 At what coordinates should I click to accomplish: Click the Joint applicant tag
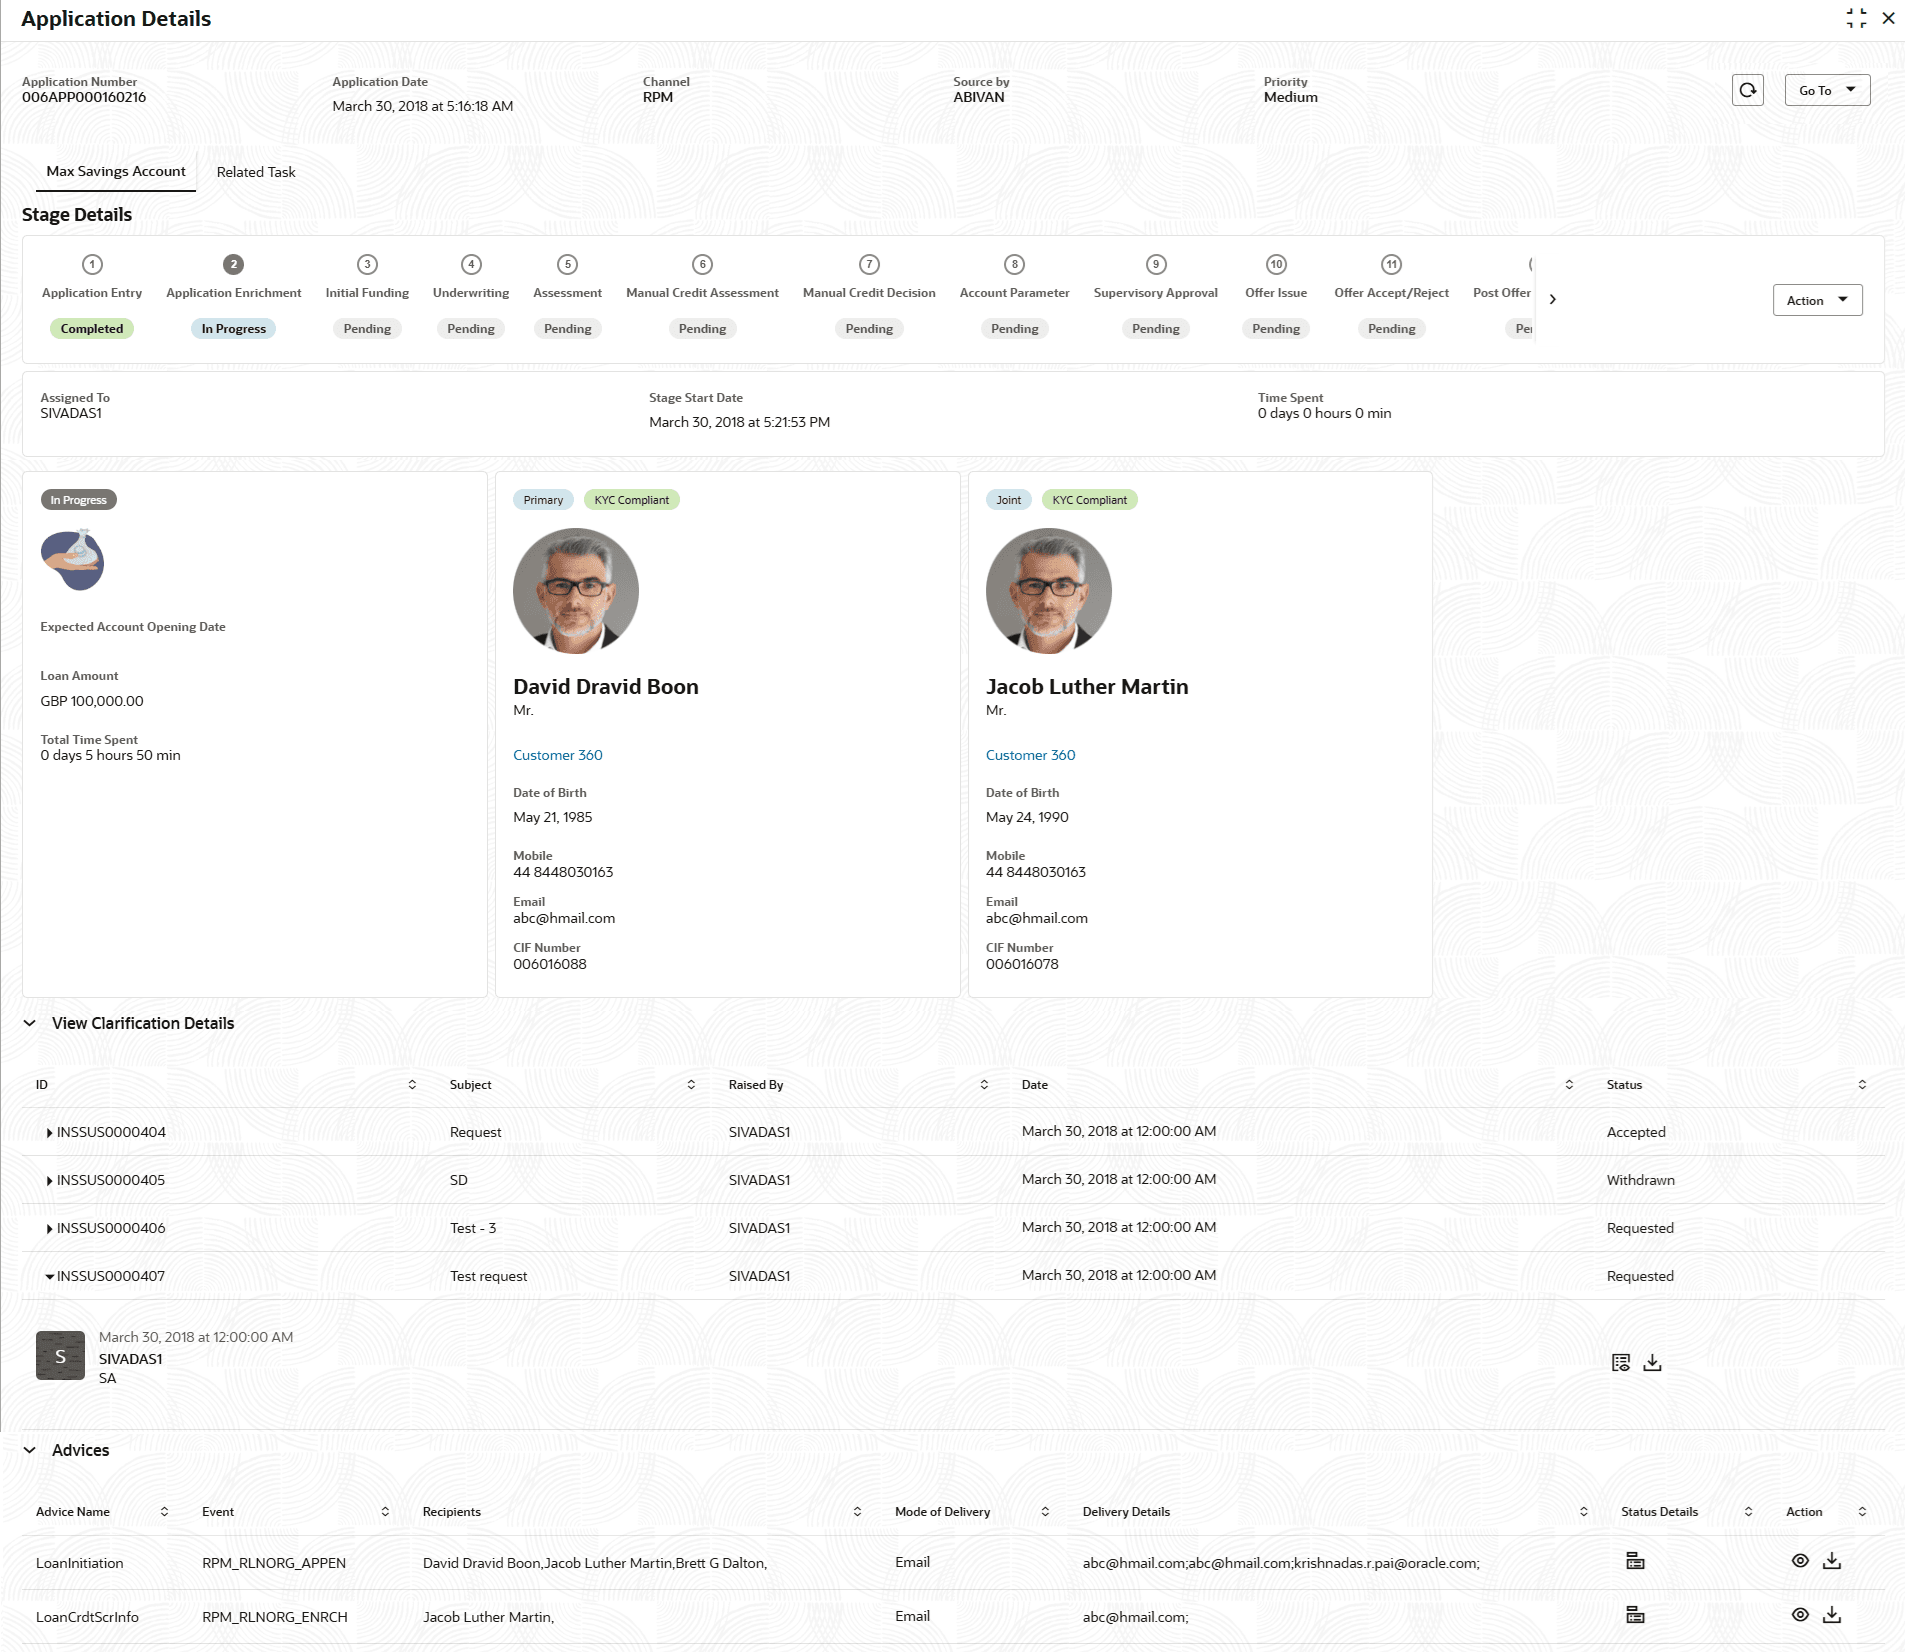[1008, 500]
